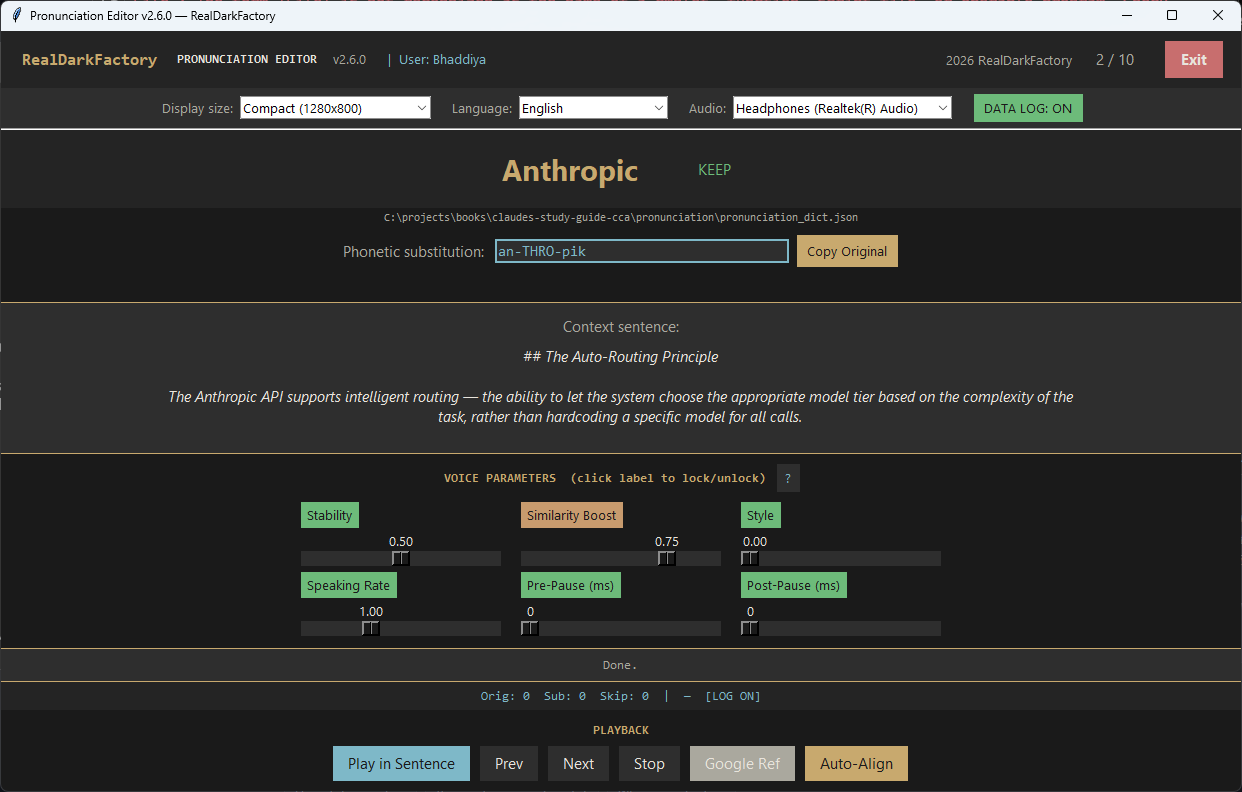
Task: Focus the Phonetic substitution input field
Action: point(642,251)
